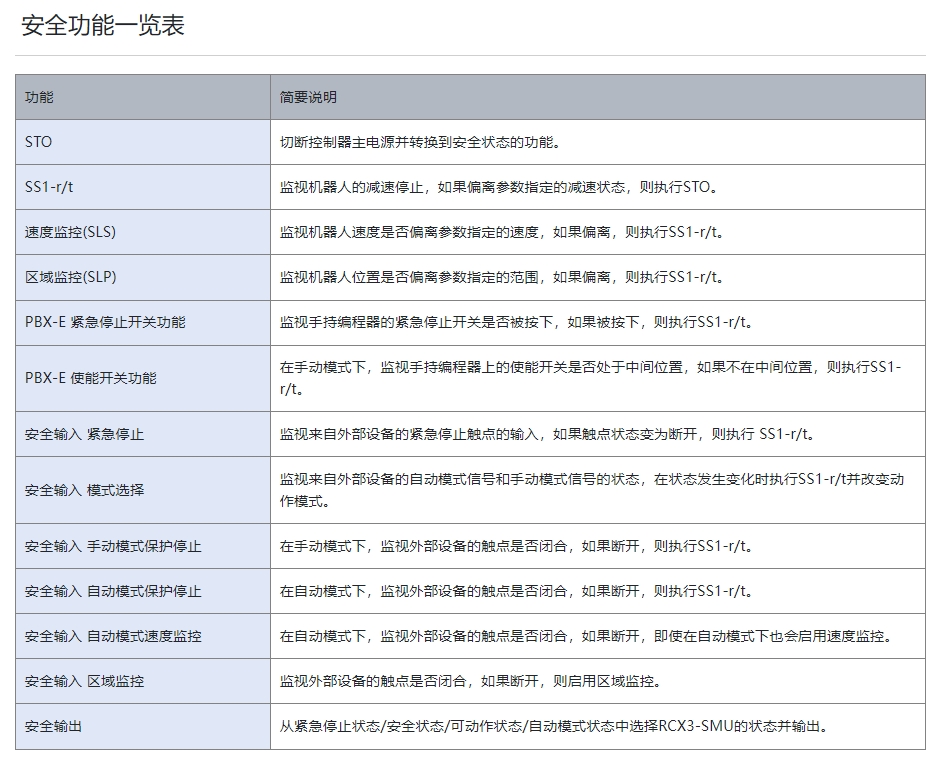Select the 安全输入 手动模式保护停止 cell

[143, 546]
